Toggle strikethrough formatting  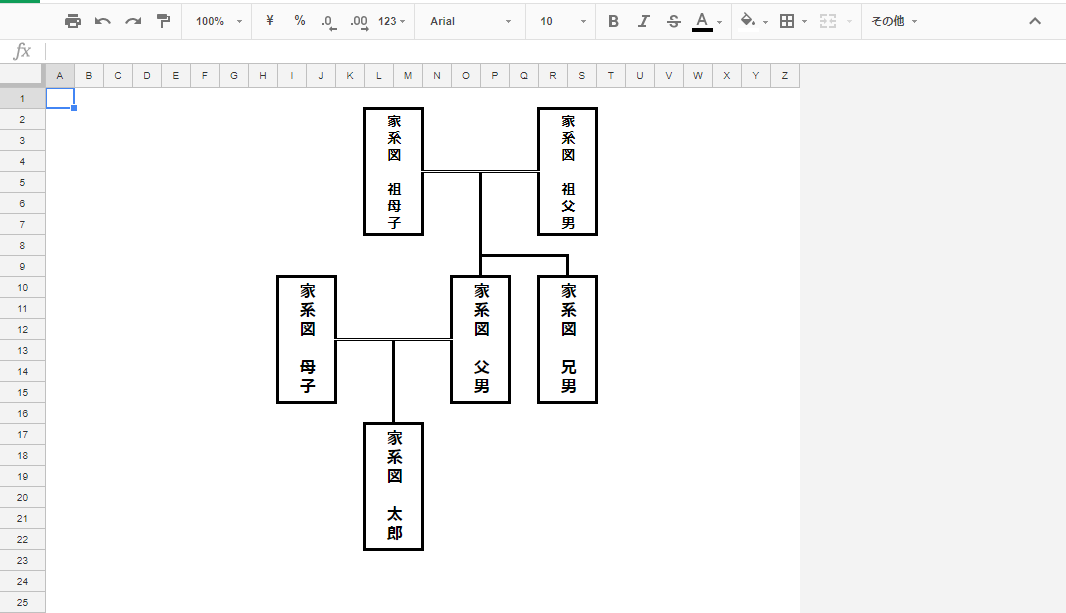(x=673, y=21)
